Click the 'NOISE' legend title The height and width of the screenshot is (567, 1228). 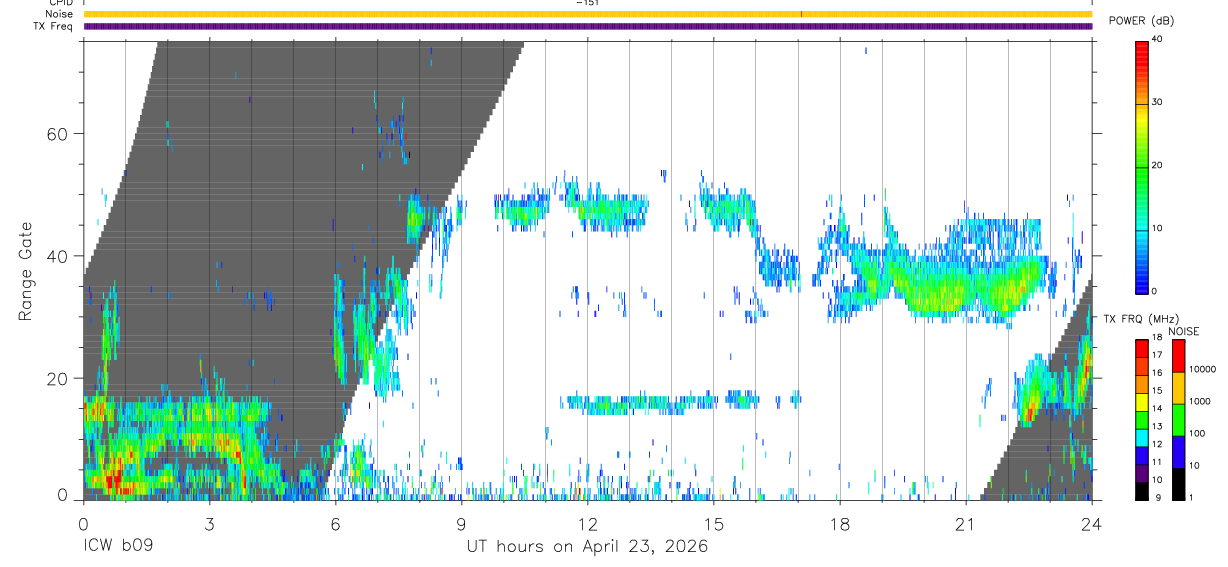(x=1183, y=331)
